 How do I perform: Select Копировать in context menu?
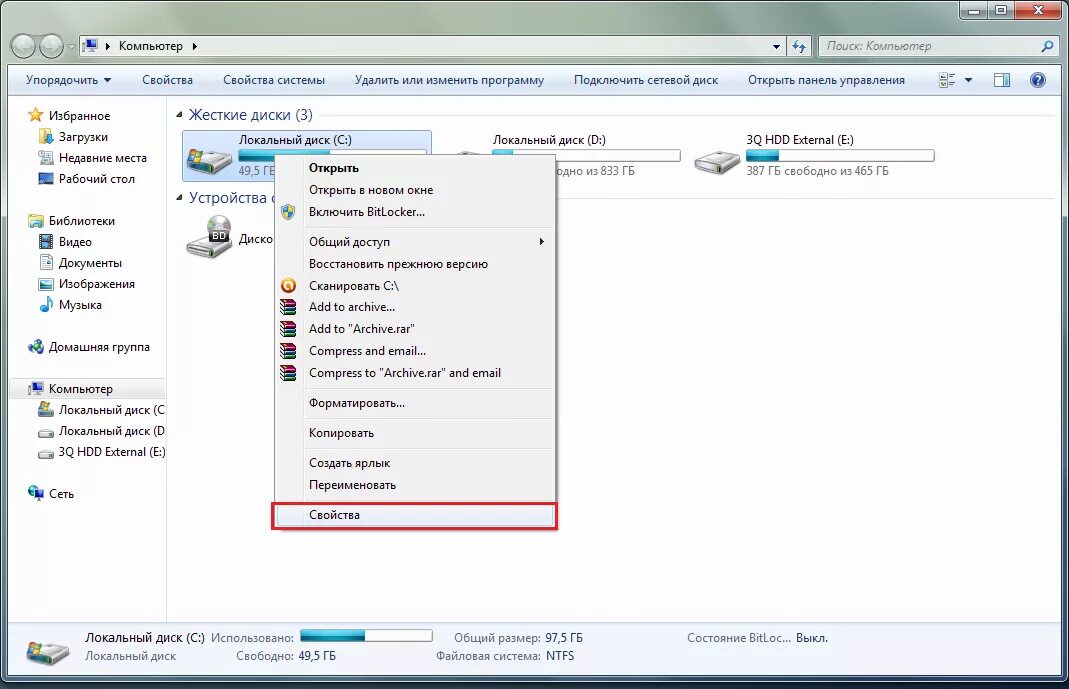tap(341, 433)
